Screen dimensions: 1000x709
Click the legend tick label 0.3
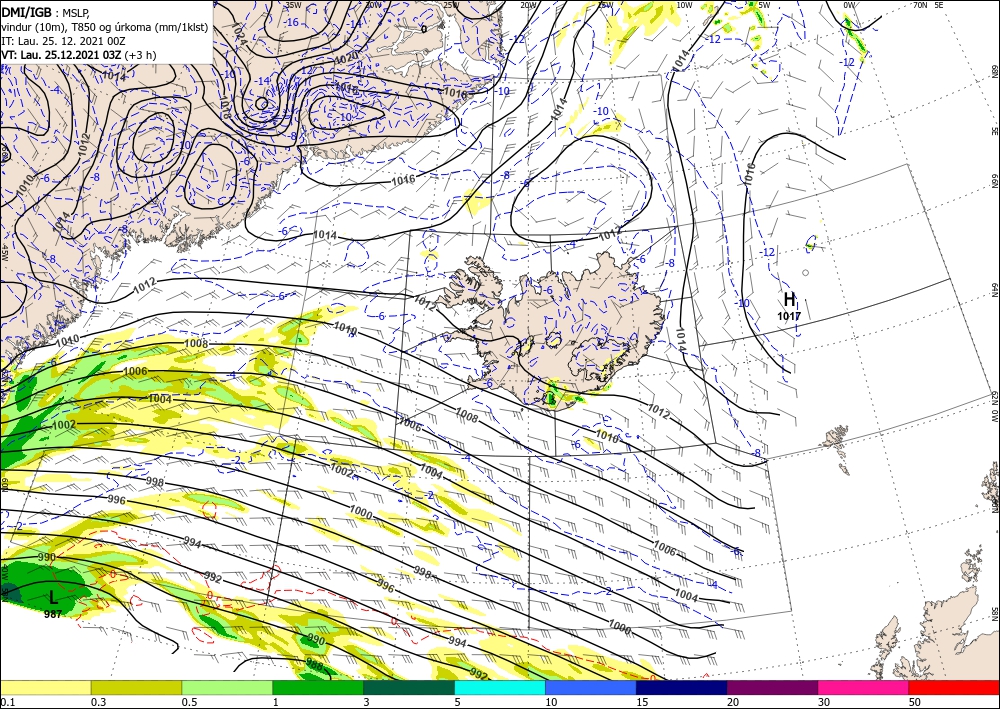[98, 702]
